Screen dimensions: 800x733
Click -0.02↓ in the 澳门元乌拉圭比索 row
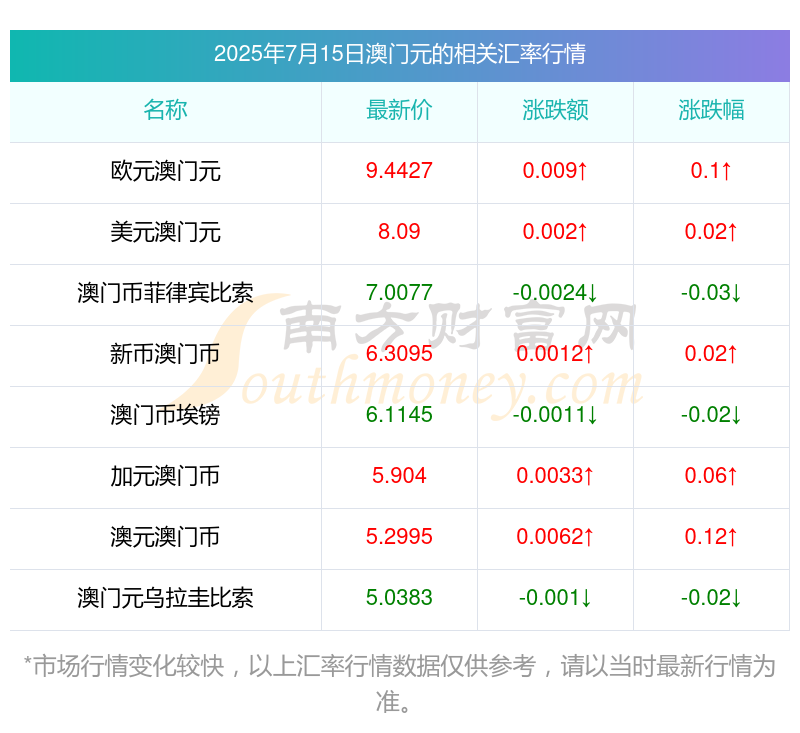pyautogui.click(x=711, y=598)
